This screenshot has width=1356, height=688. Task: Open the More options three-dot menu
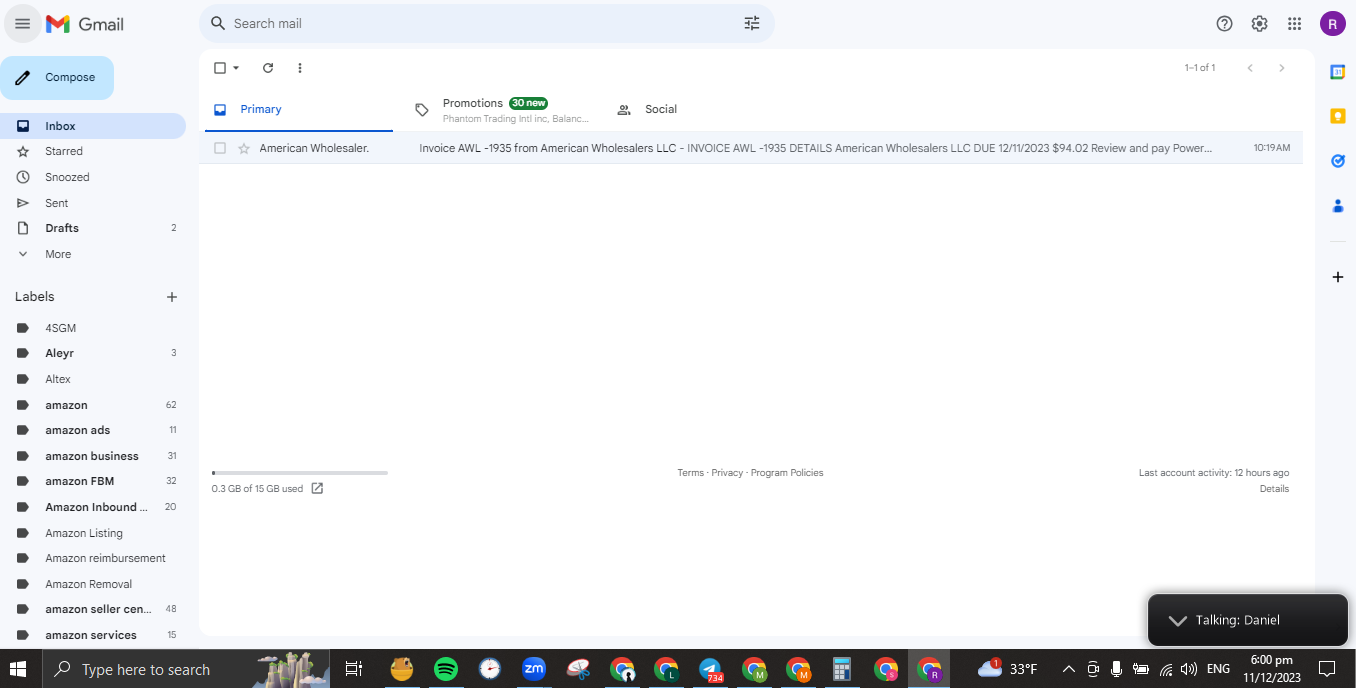tap(300, 68)
